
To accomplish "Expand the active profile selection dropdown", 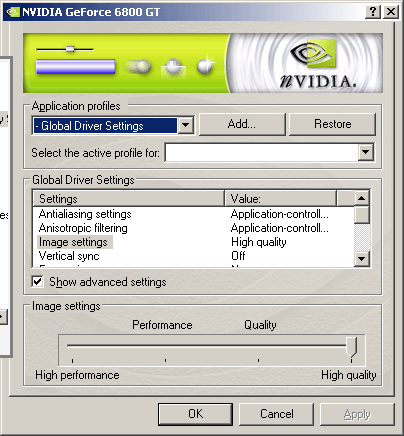I will [366, 152].
